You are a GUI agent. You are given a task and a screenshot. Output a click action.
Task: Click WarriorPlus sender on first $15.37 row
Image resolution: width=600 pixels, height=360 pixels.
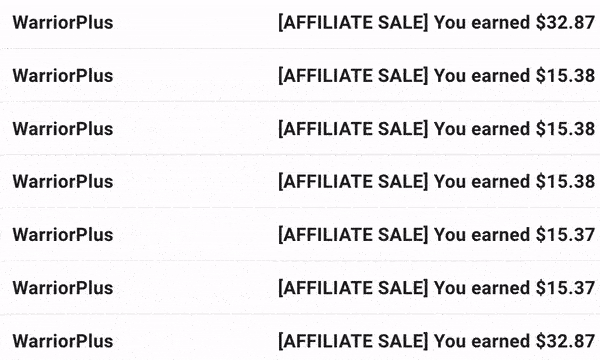point(63,235)
